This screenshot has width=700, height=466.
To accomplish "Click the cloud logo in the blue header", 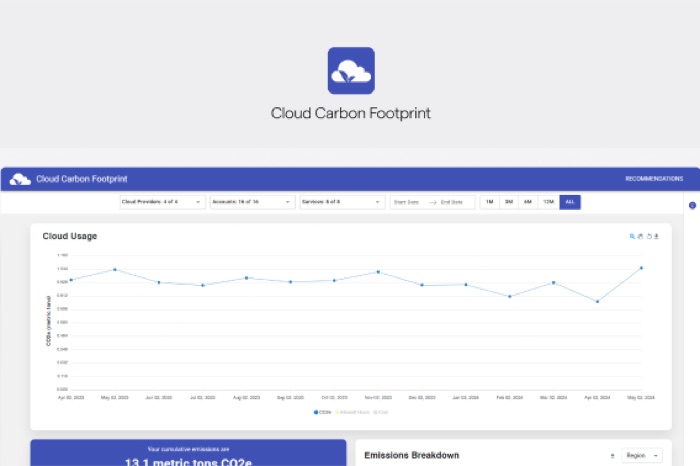I will (20, 179).
